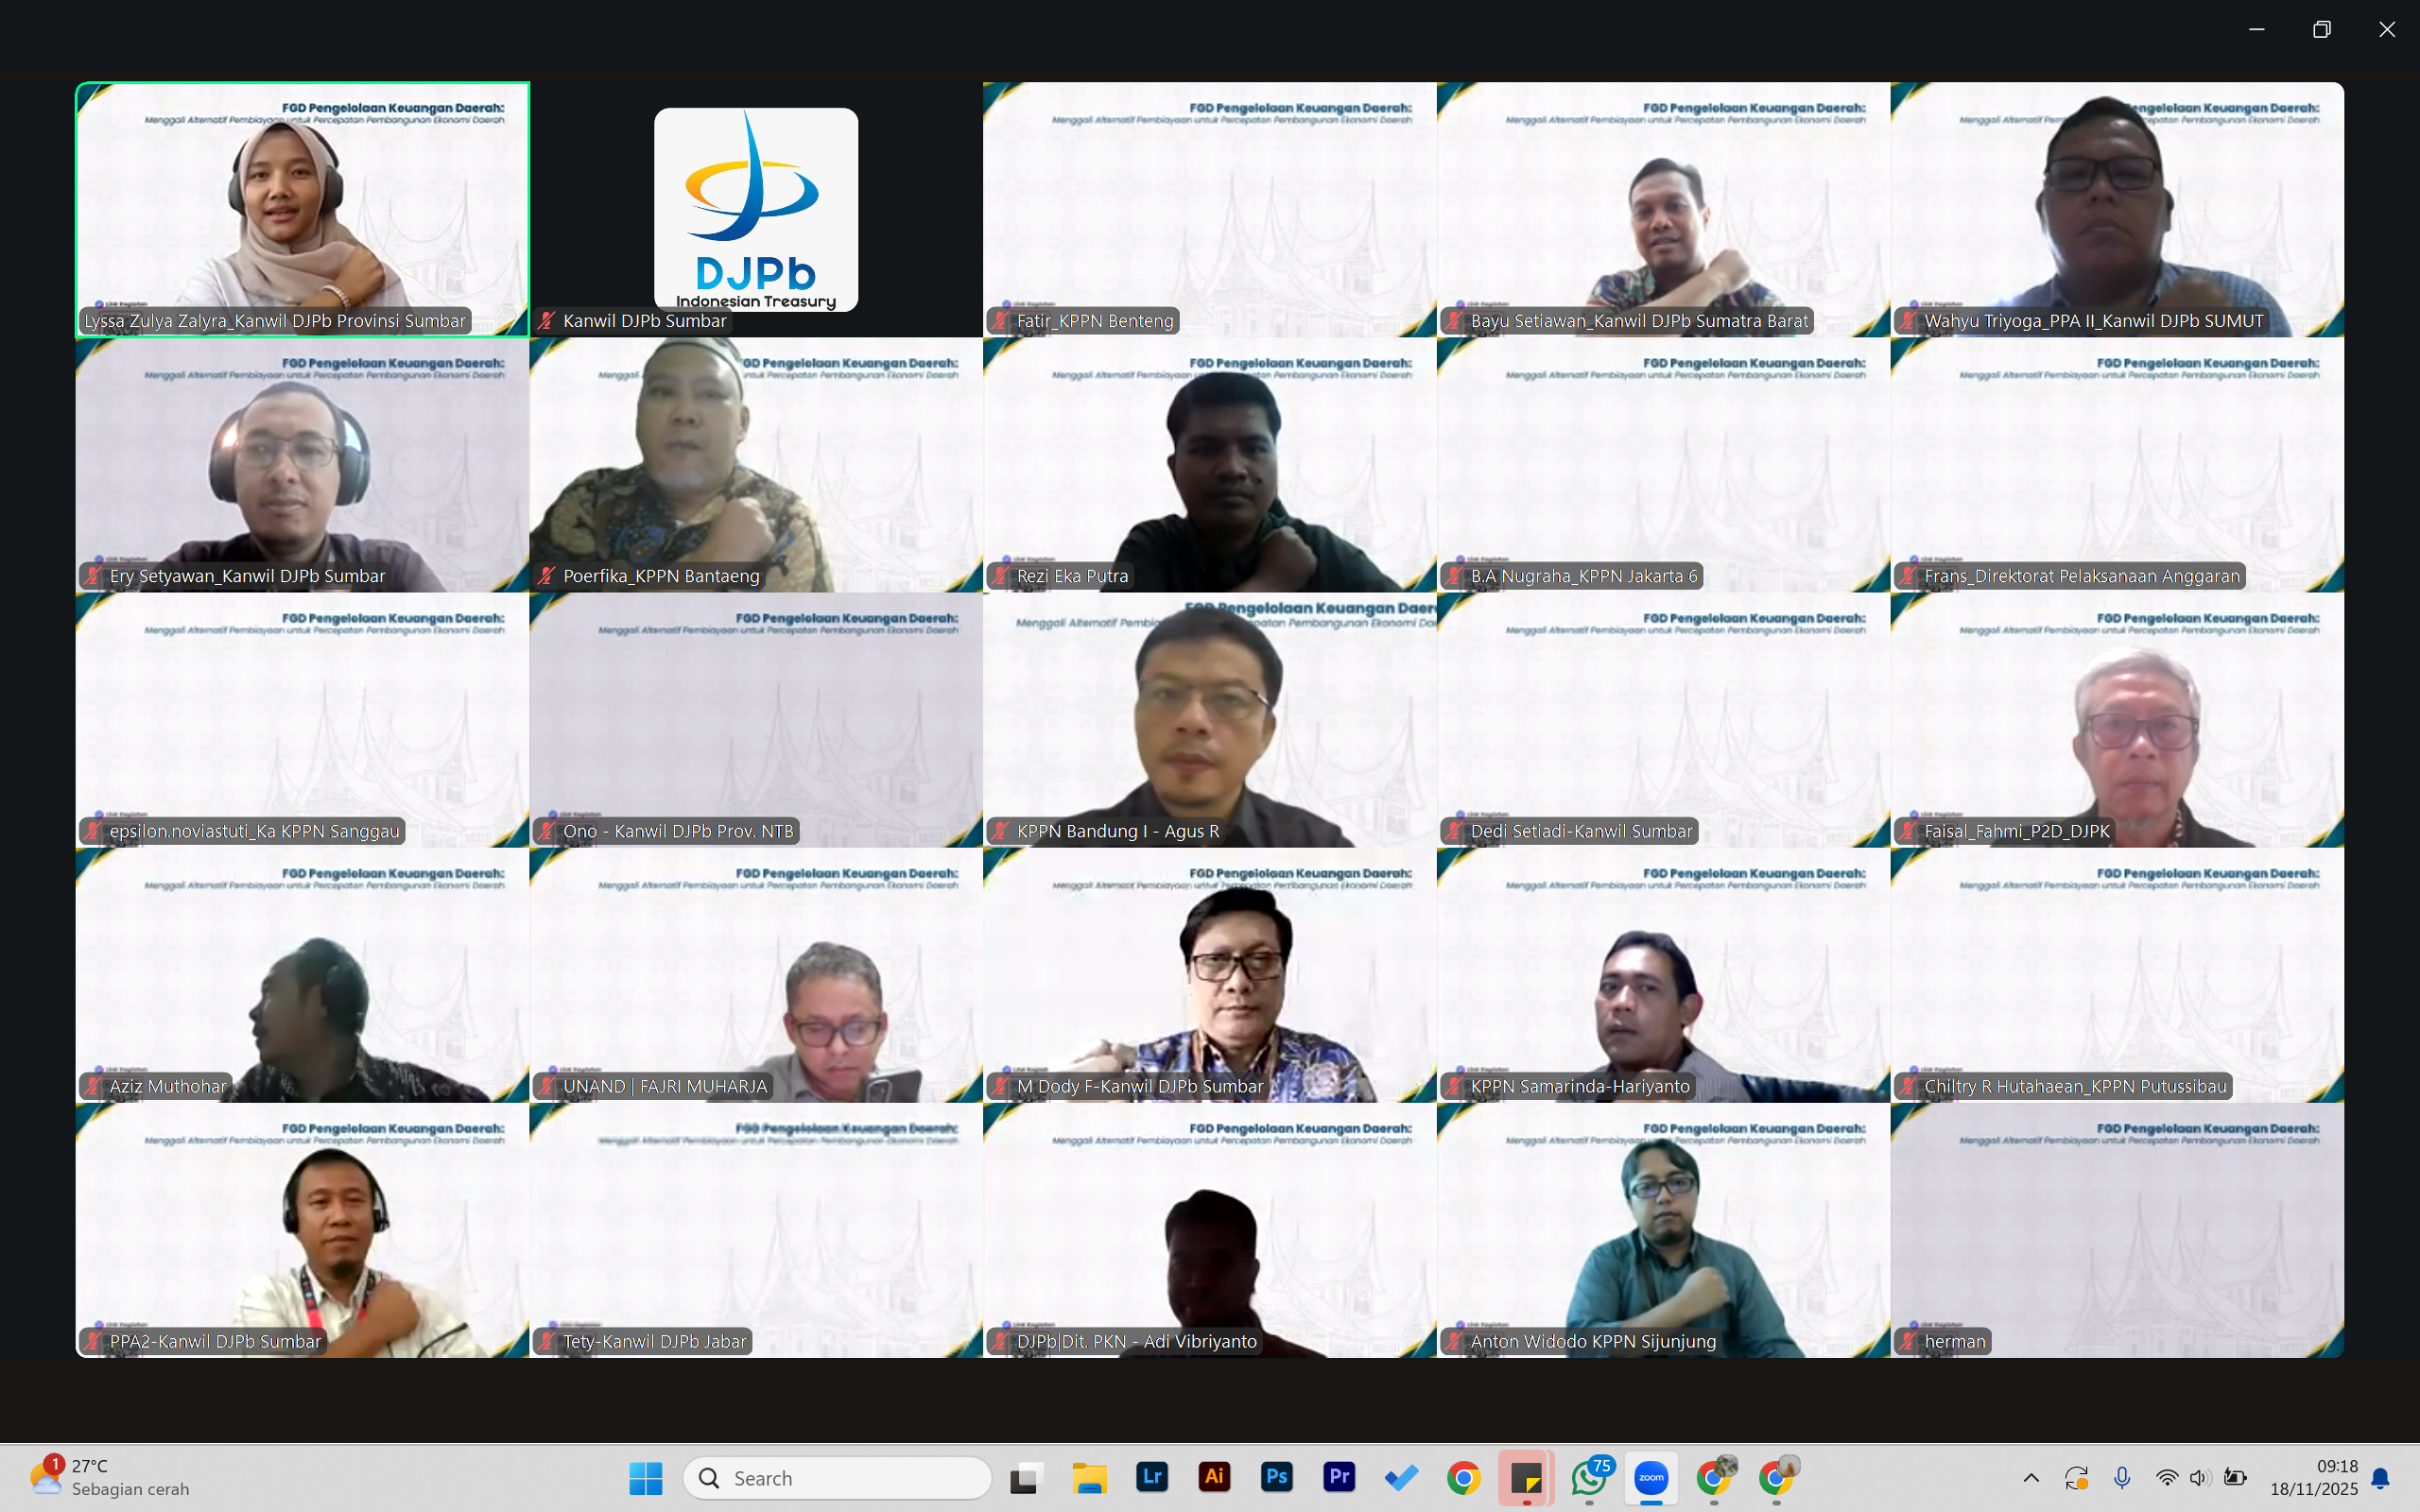Click the volume speaker tray icon
This screenshot has height=1512, width=2420.
point(2199,1477)
